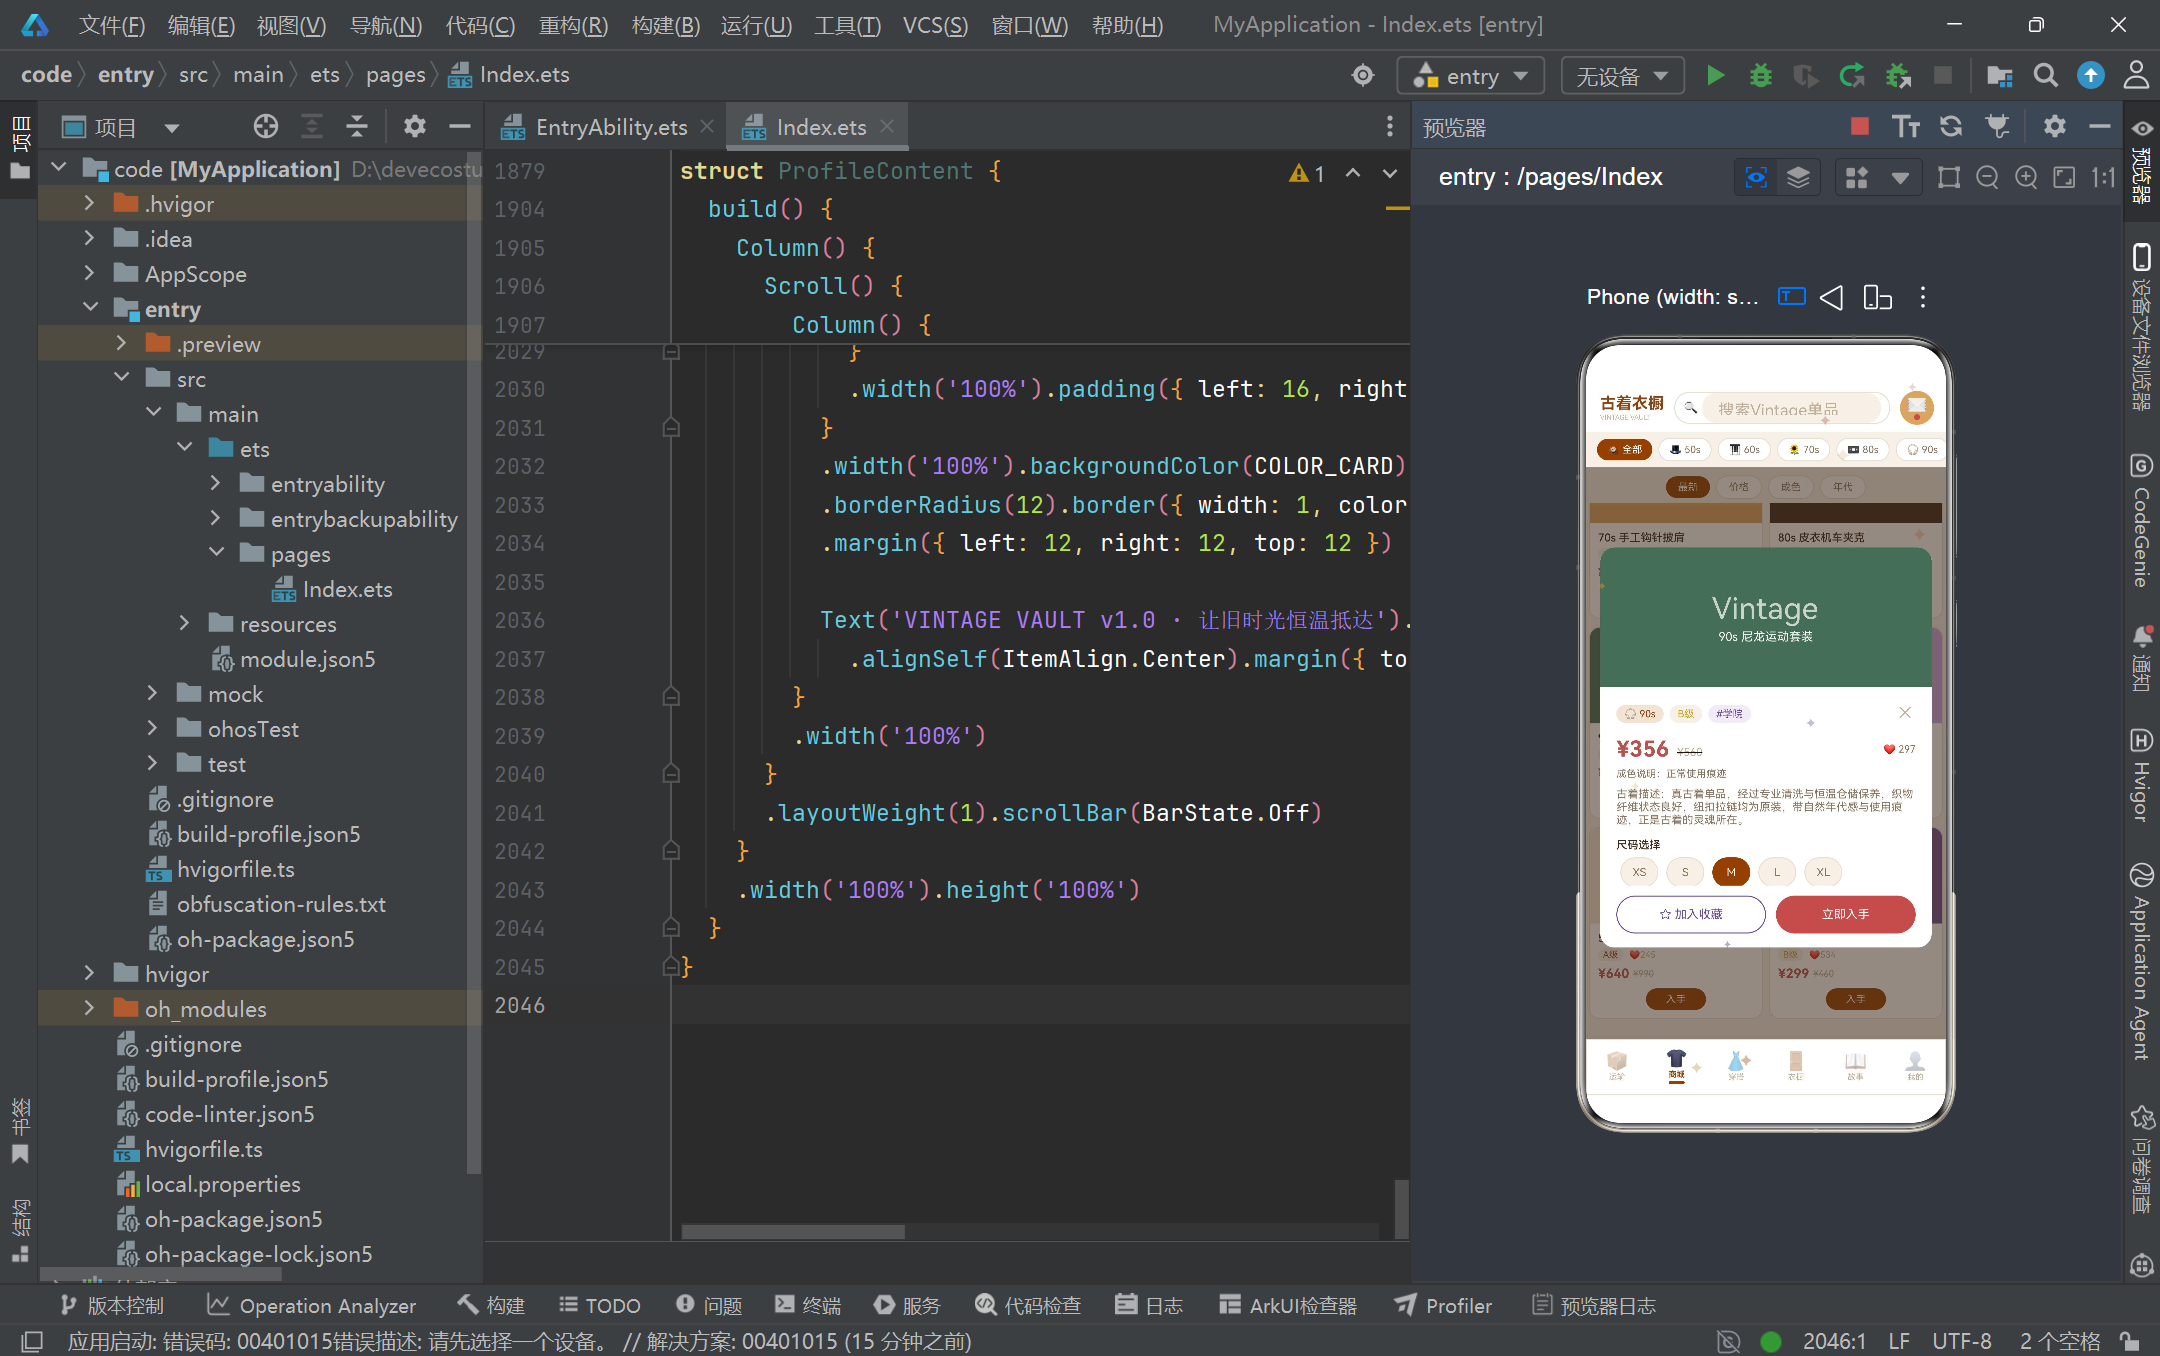The width and height of the screenshot is (2160, 1356).
Task: Collapse all nodes in the project panel
Action: tap(357, 127)
